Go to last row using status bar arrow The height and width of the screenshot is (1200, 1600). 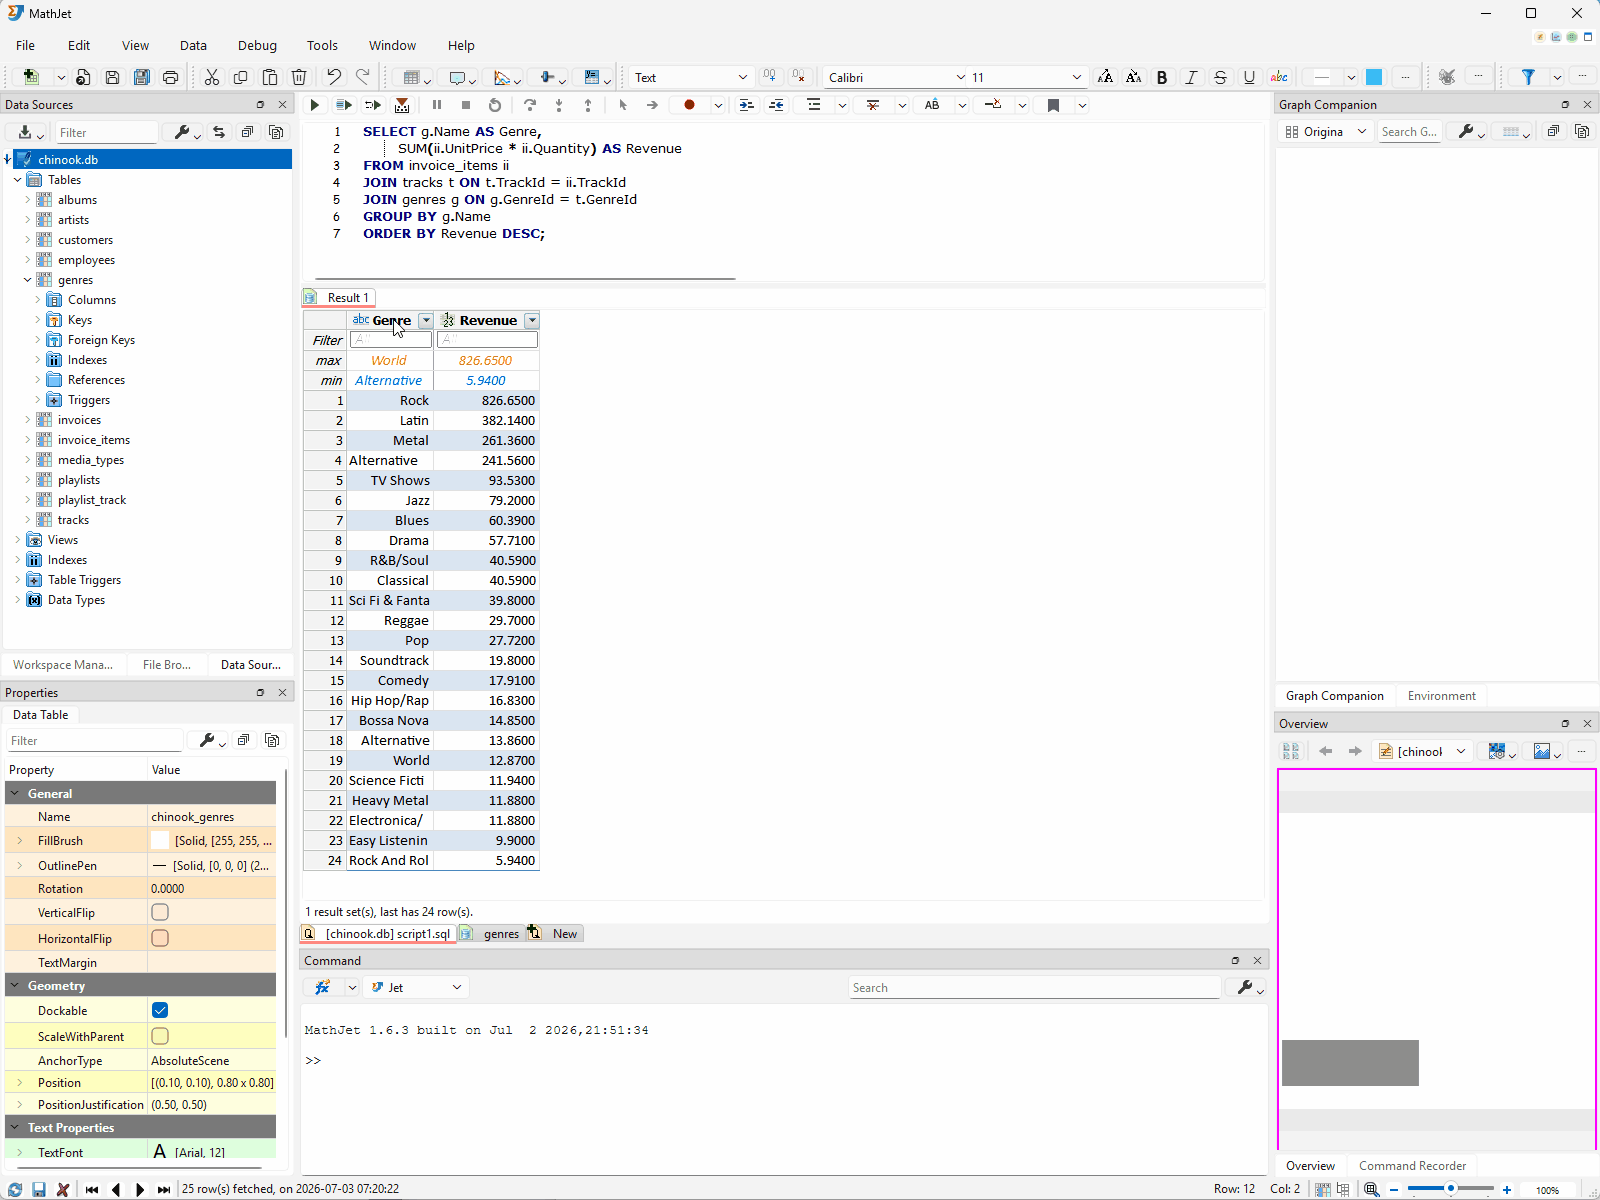coord(164,1189)
